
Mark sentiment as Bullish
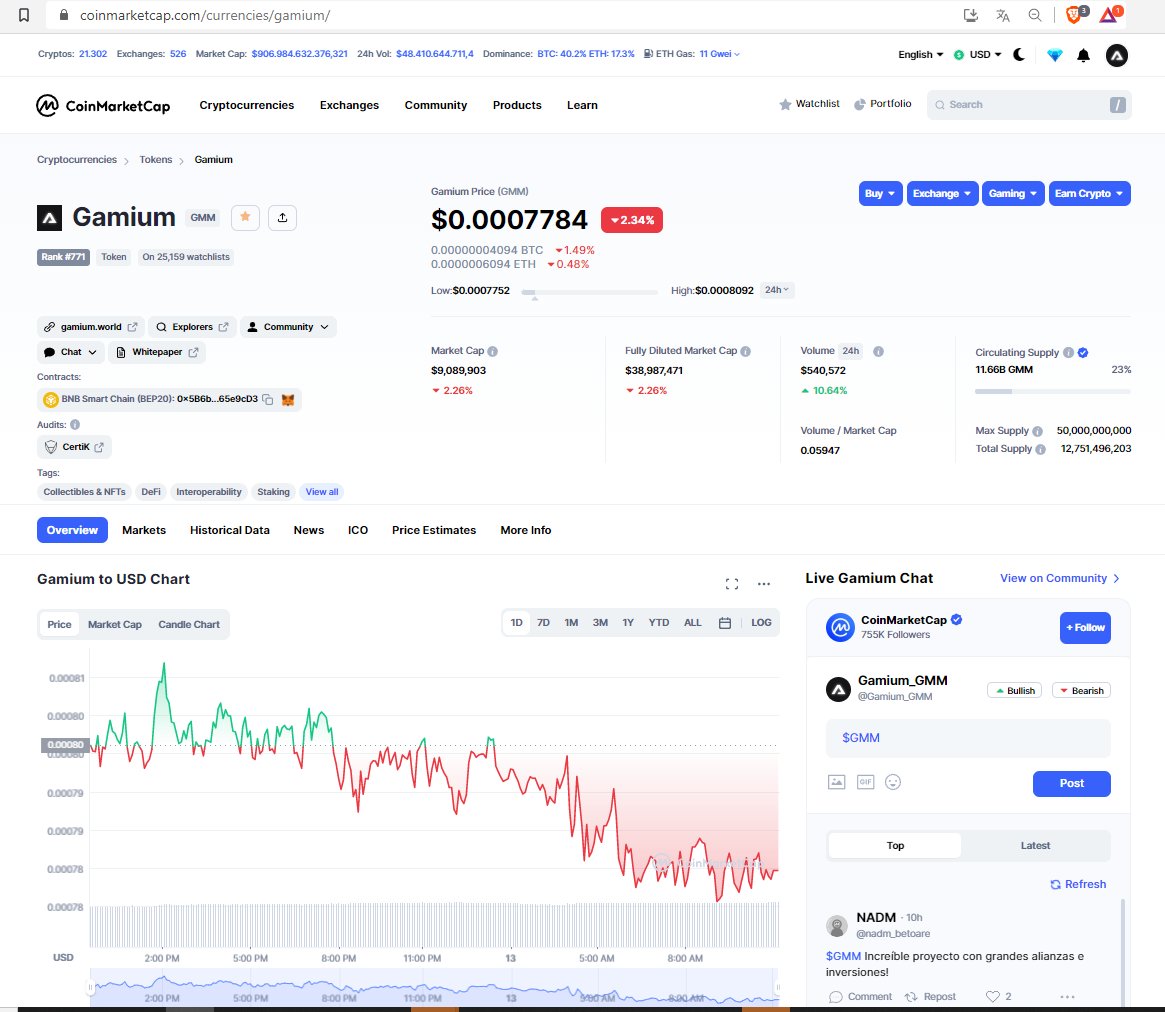[x=1014, y=690]
